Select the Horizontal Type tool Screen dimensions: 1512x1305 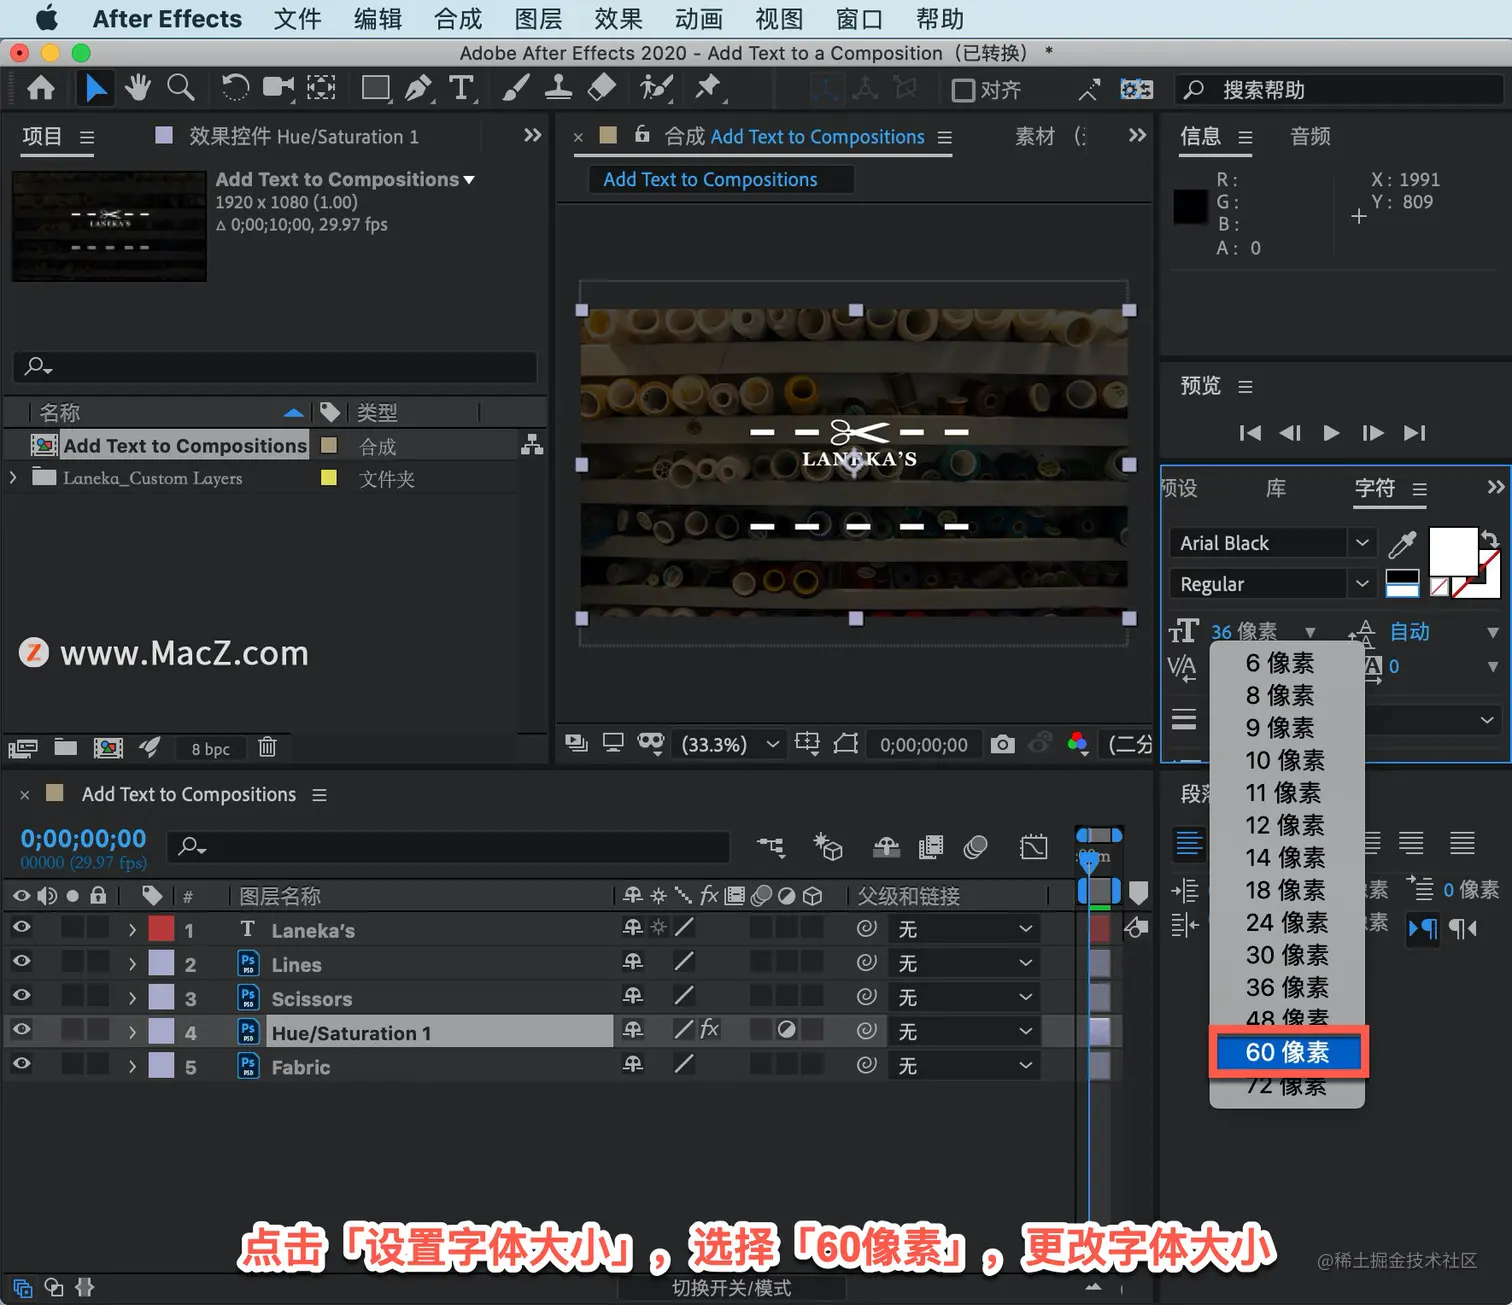coord(461,89)
